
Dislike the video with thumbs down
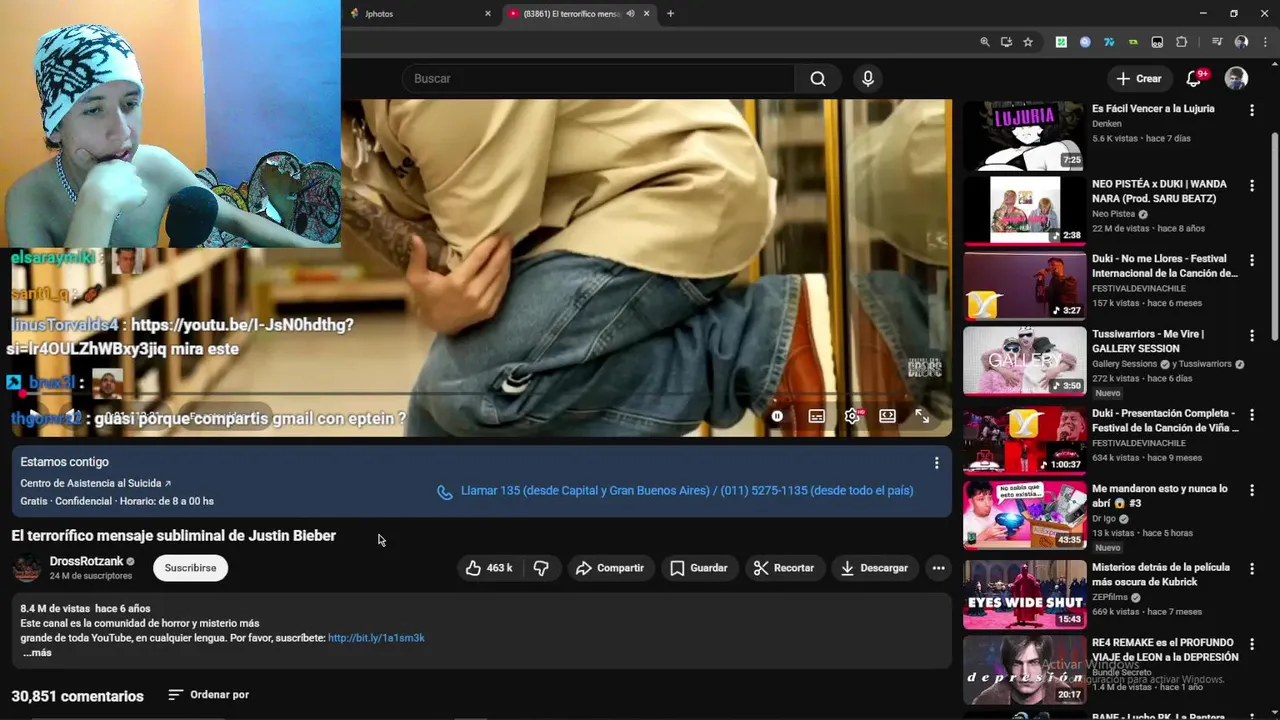541,568
